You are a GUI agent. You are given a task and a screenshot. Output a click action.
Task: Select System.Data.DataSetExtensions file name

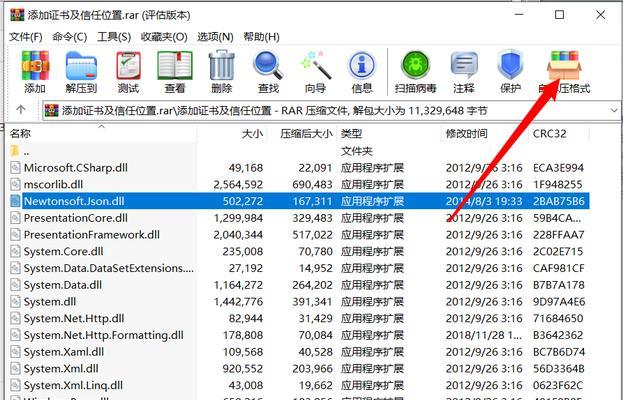click(x=108, y=268)
